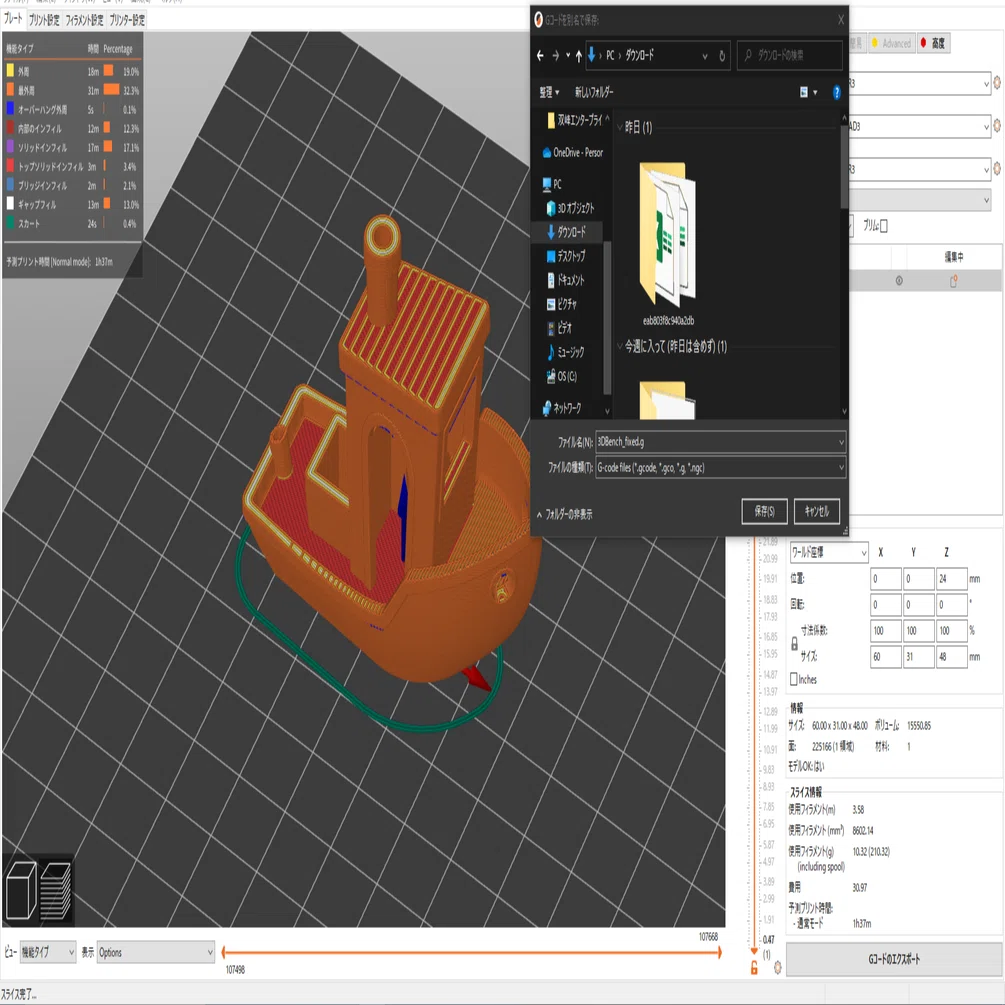This screenshot has height=1005, width=1005.
Task: Click Gコードのエクスポート button
Action: (x=893, y=959)
